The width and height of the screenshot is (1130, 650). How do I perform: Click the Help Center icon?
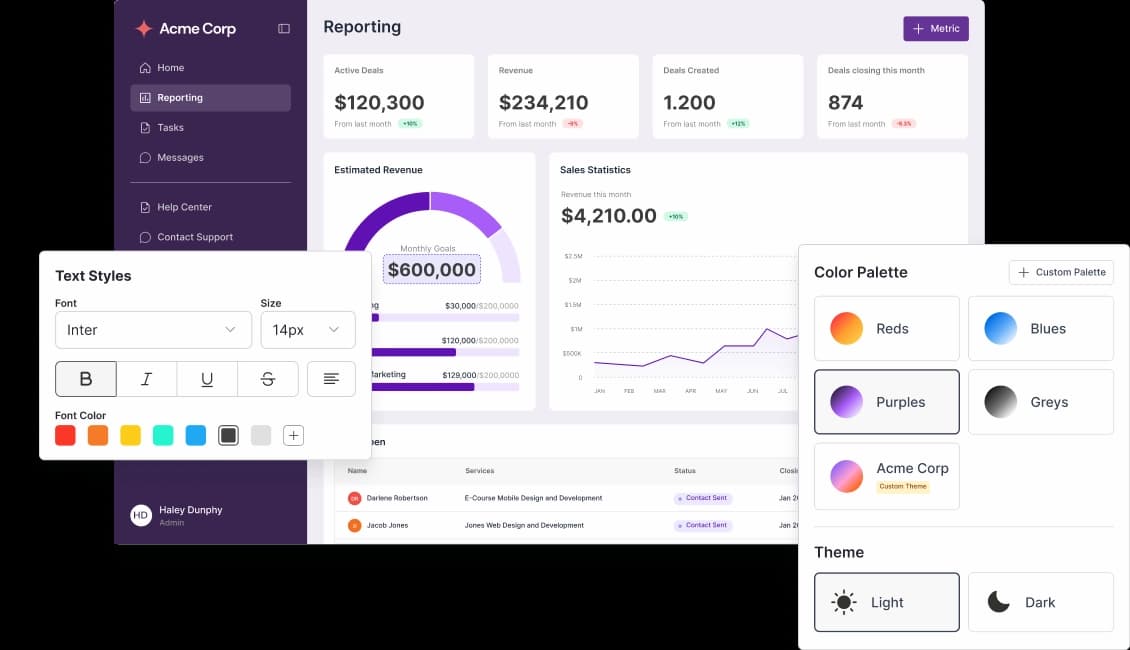coord(145,208)
